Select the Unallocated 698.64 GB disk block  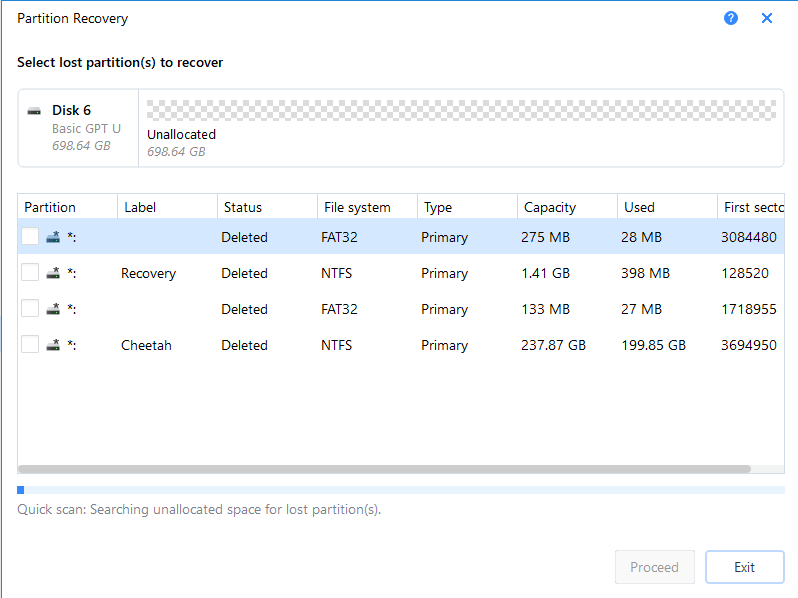(461, 128)
